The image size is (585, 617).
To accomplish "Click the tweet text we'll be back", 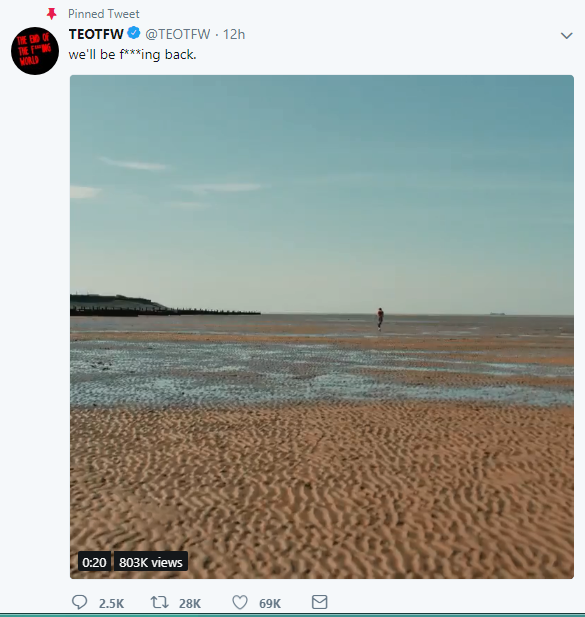I will [x=132, y=54].
